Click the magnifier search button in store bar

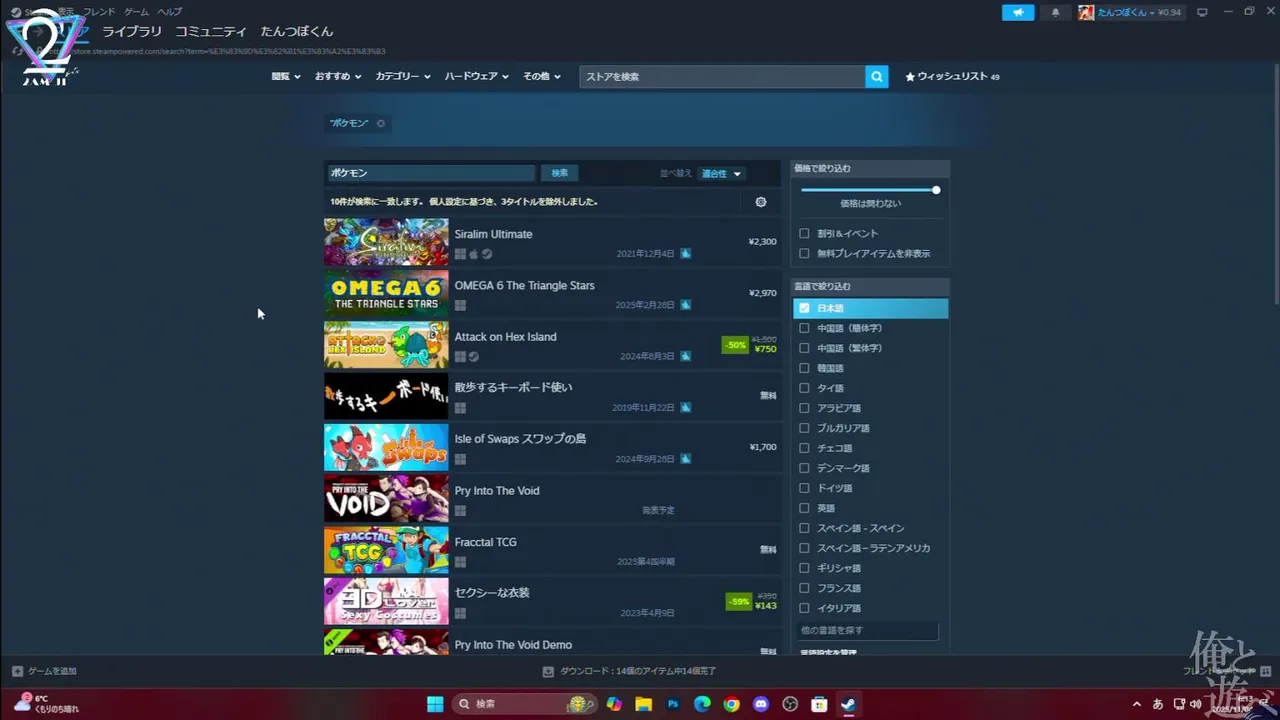coord(877,76)
